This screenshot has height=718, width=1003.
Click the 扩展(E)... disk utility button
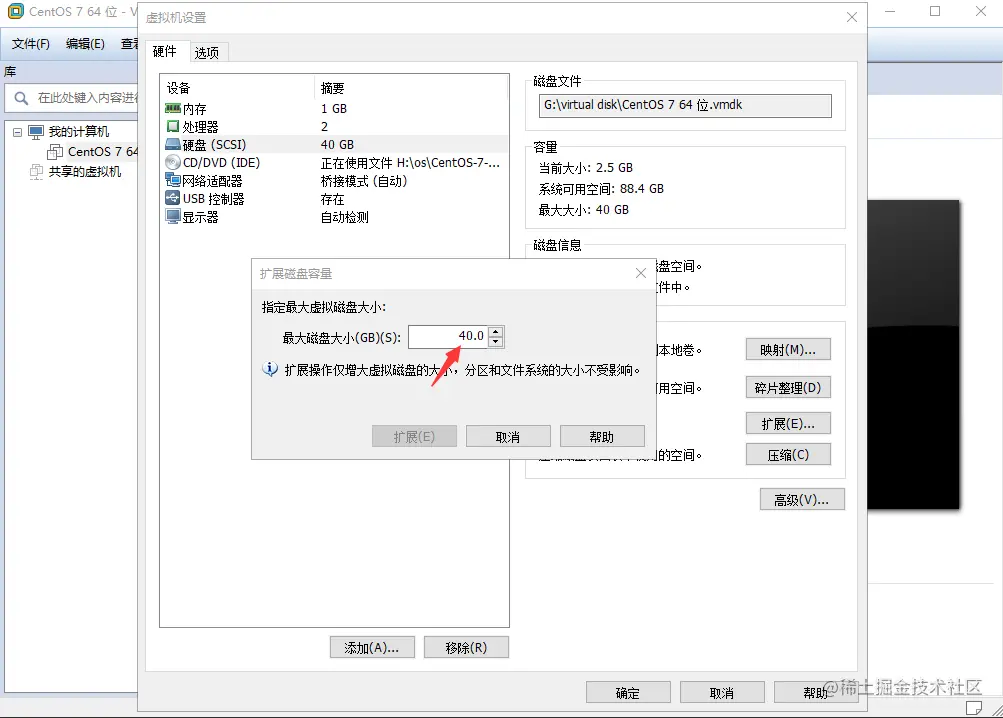(788, 424)
